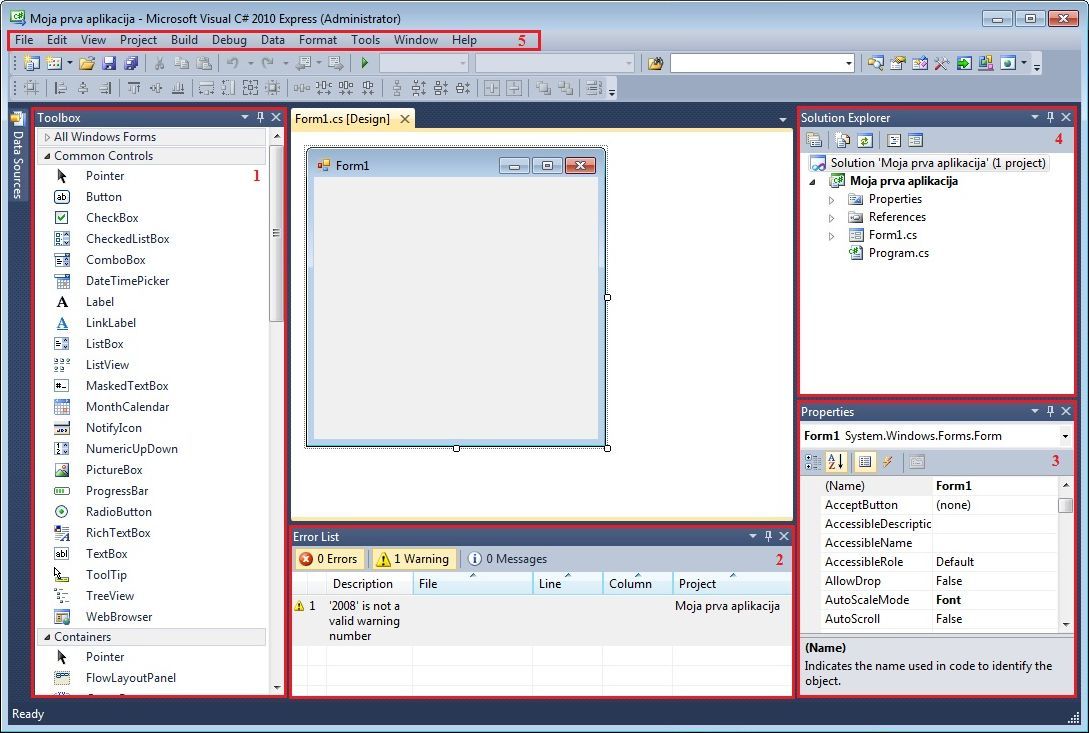1089x733 pixels.
Task: Click the Undo arrow icon
Action: (233, 63)
